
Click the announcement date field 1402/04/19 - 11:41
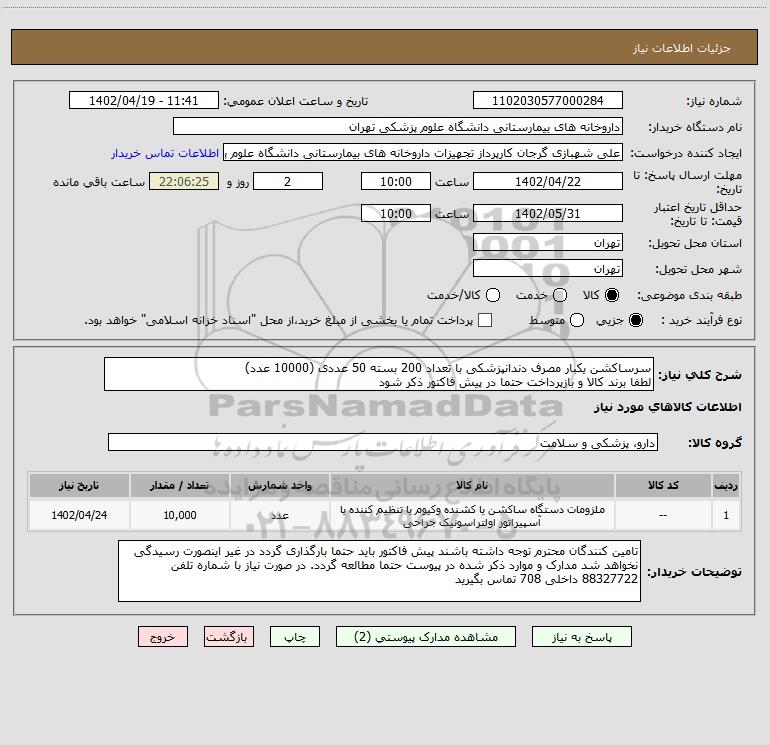pyautogui.click(x=143, y=101)
